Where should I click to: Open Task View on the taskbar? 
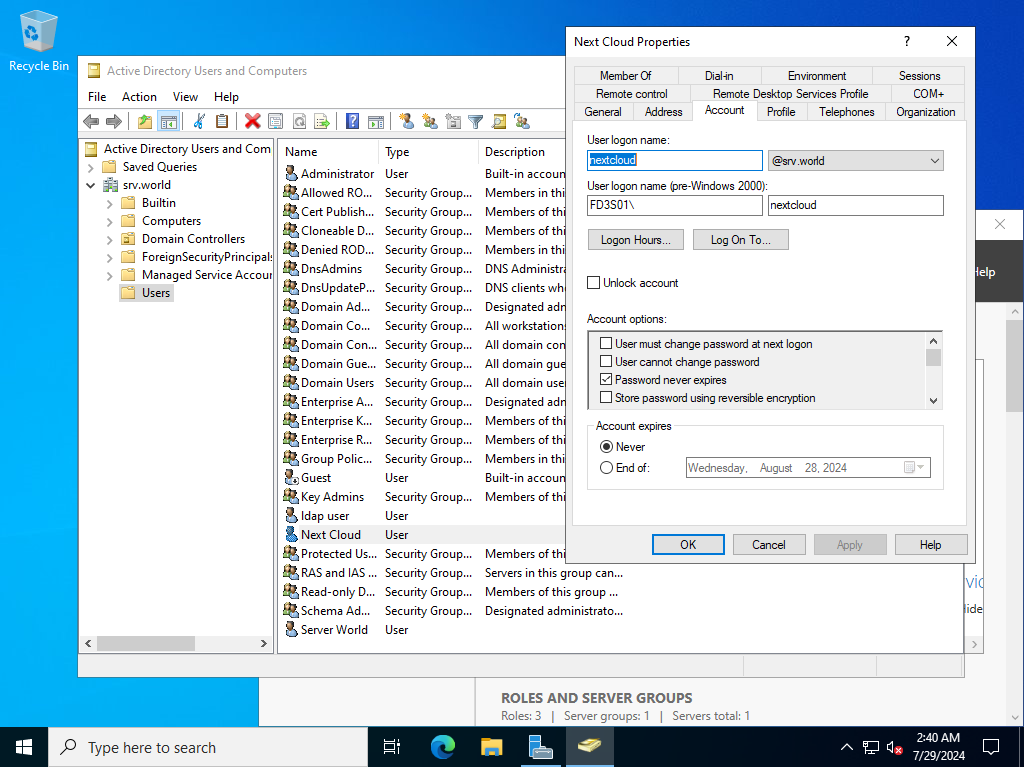pos(392,747)
